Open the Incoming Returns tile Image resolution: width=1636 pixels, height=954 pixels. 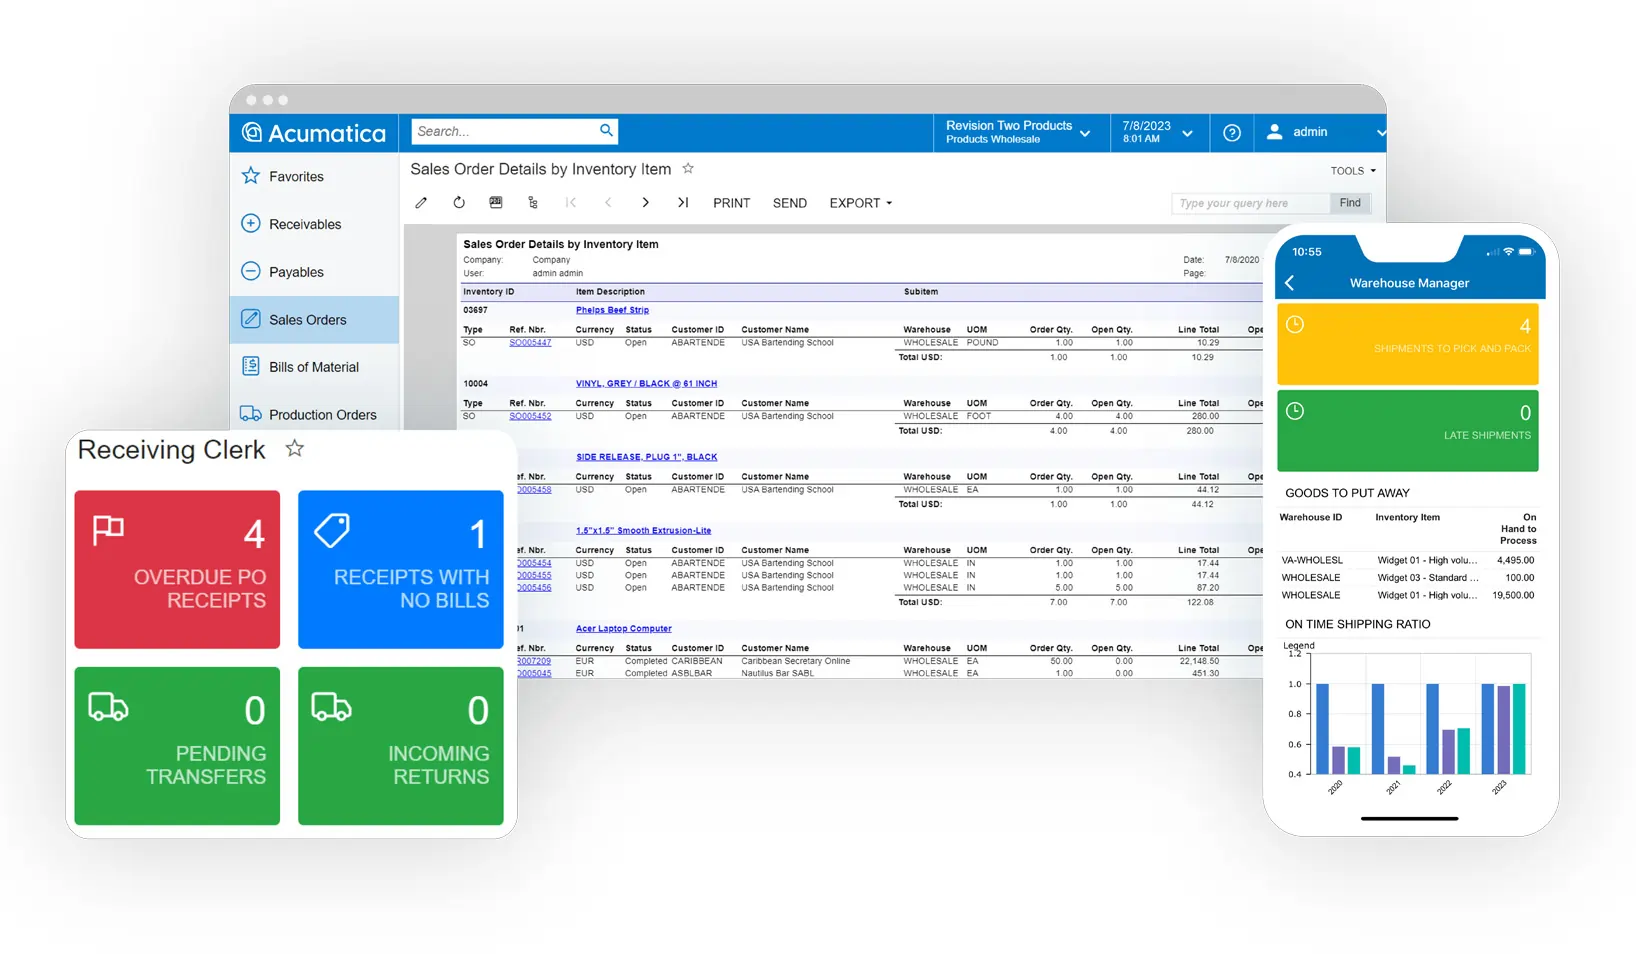(x=400, y=746)
